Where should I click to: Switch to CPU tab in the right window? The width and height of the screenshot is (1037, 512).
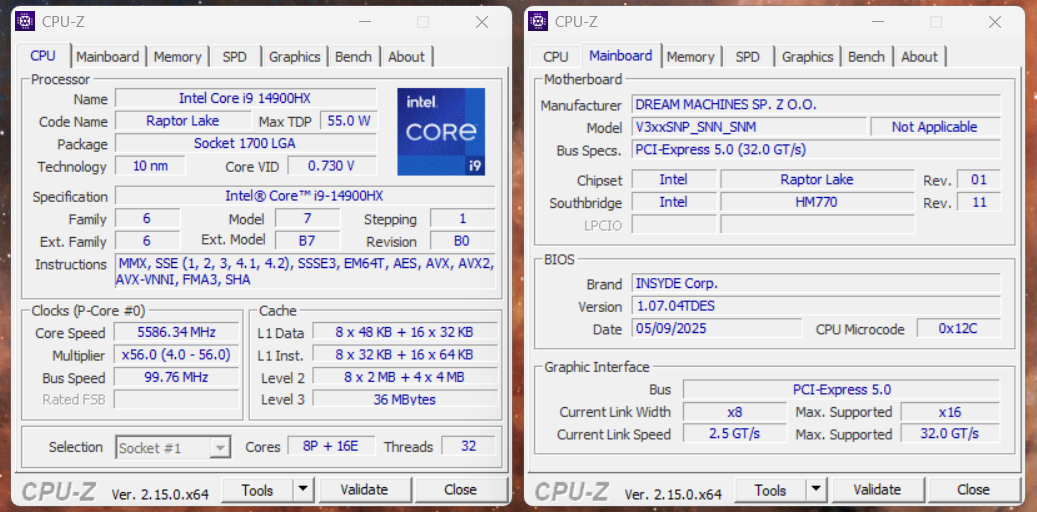(x=556, y=57)
